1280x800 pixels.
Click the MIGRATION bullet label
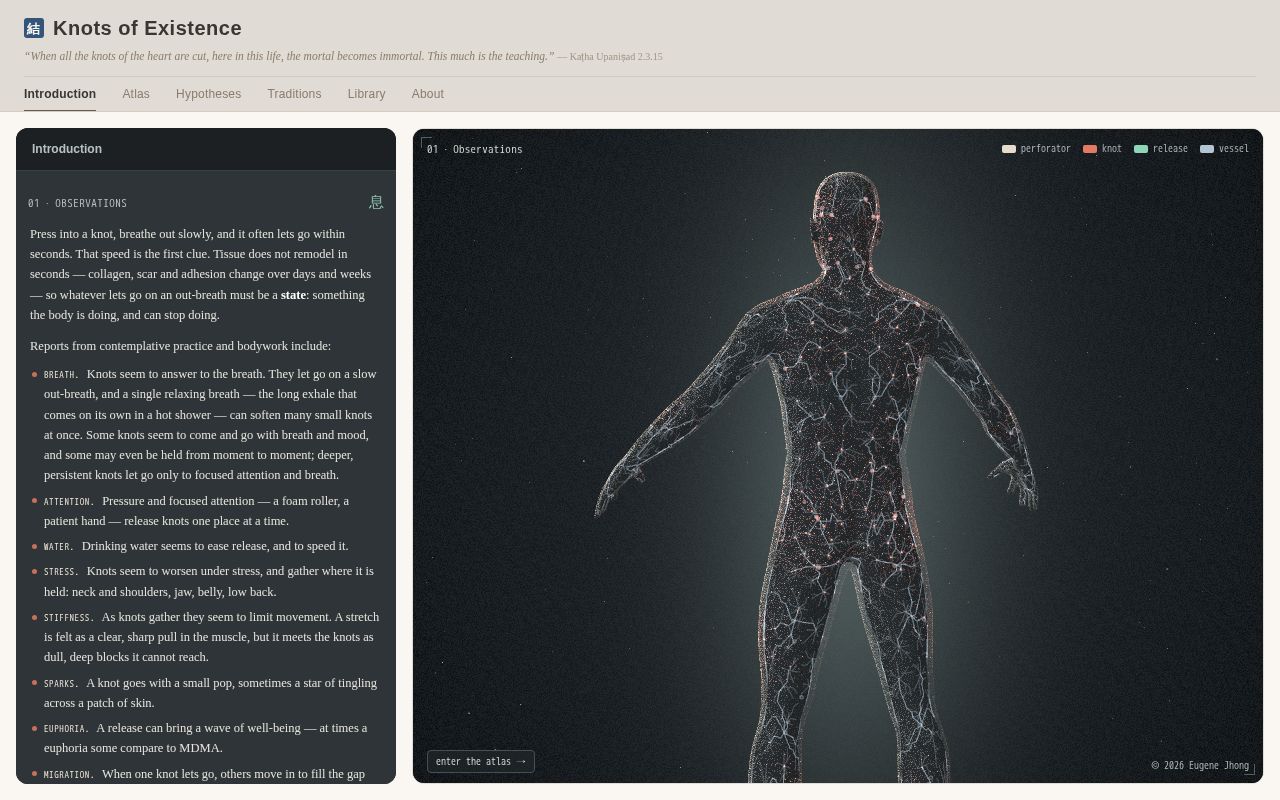point(69,775)
